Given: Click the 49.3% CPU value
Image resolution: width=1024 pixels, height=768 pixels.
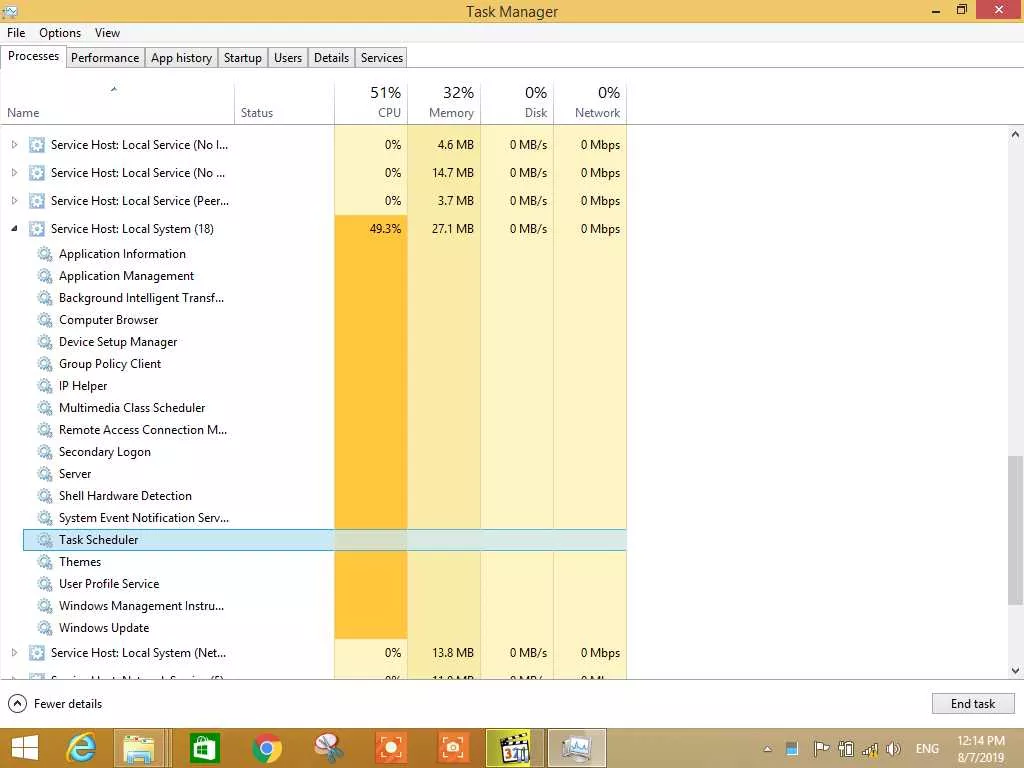Looking at the screenshot, I should 385,229.
